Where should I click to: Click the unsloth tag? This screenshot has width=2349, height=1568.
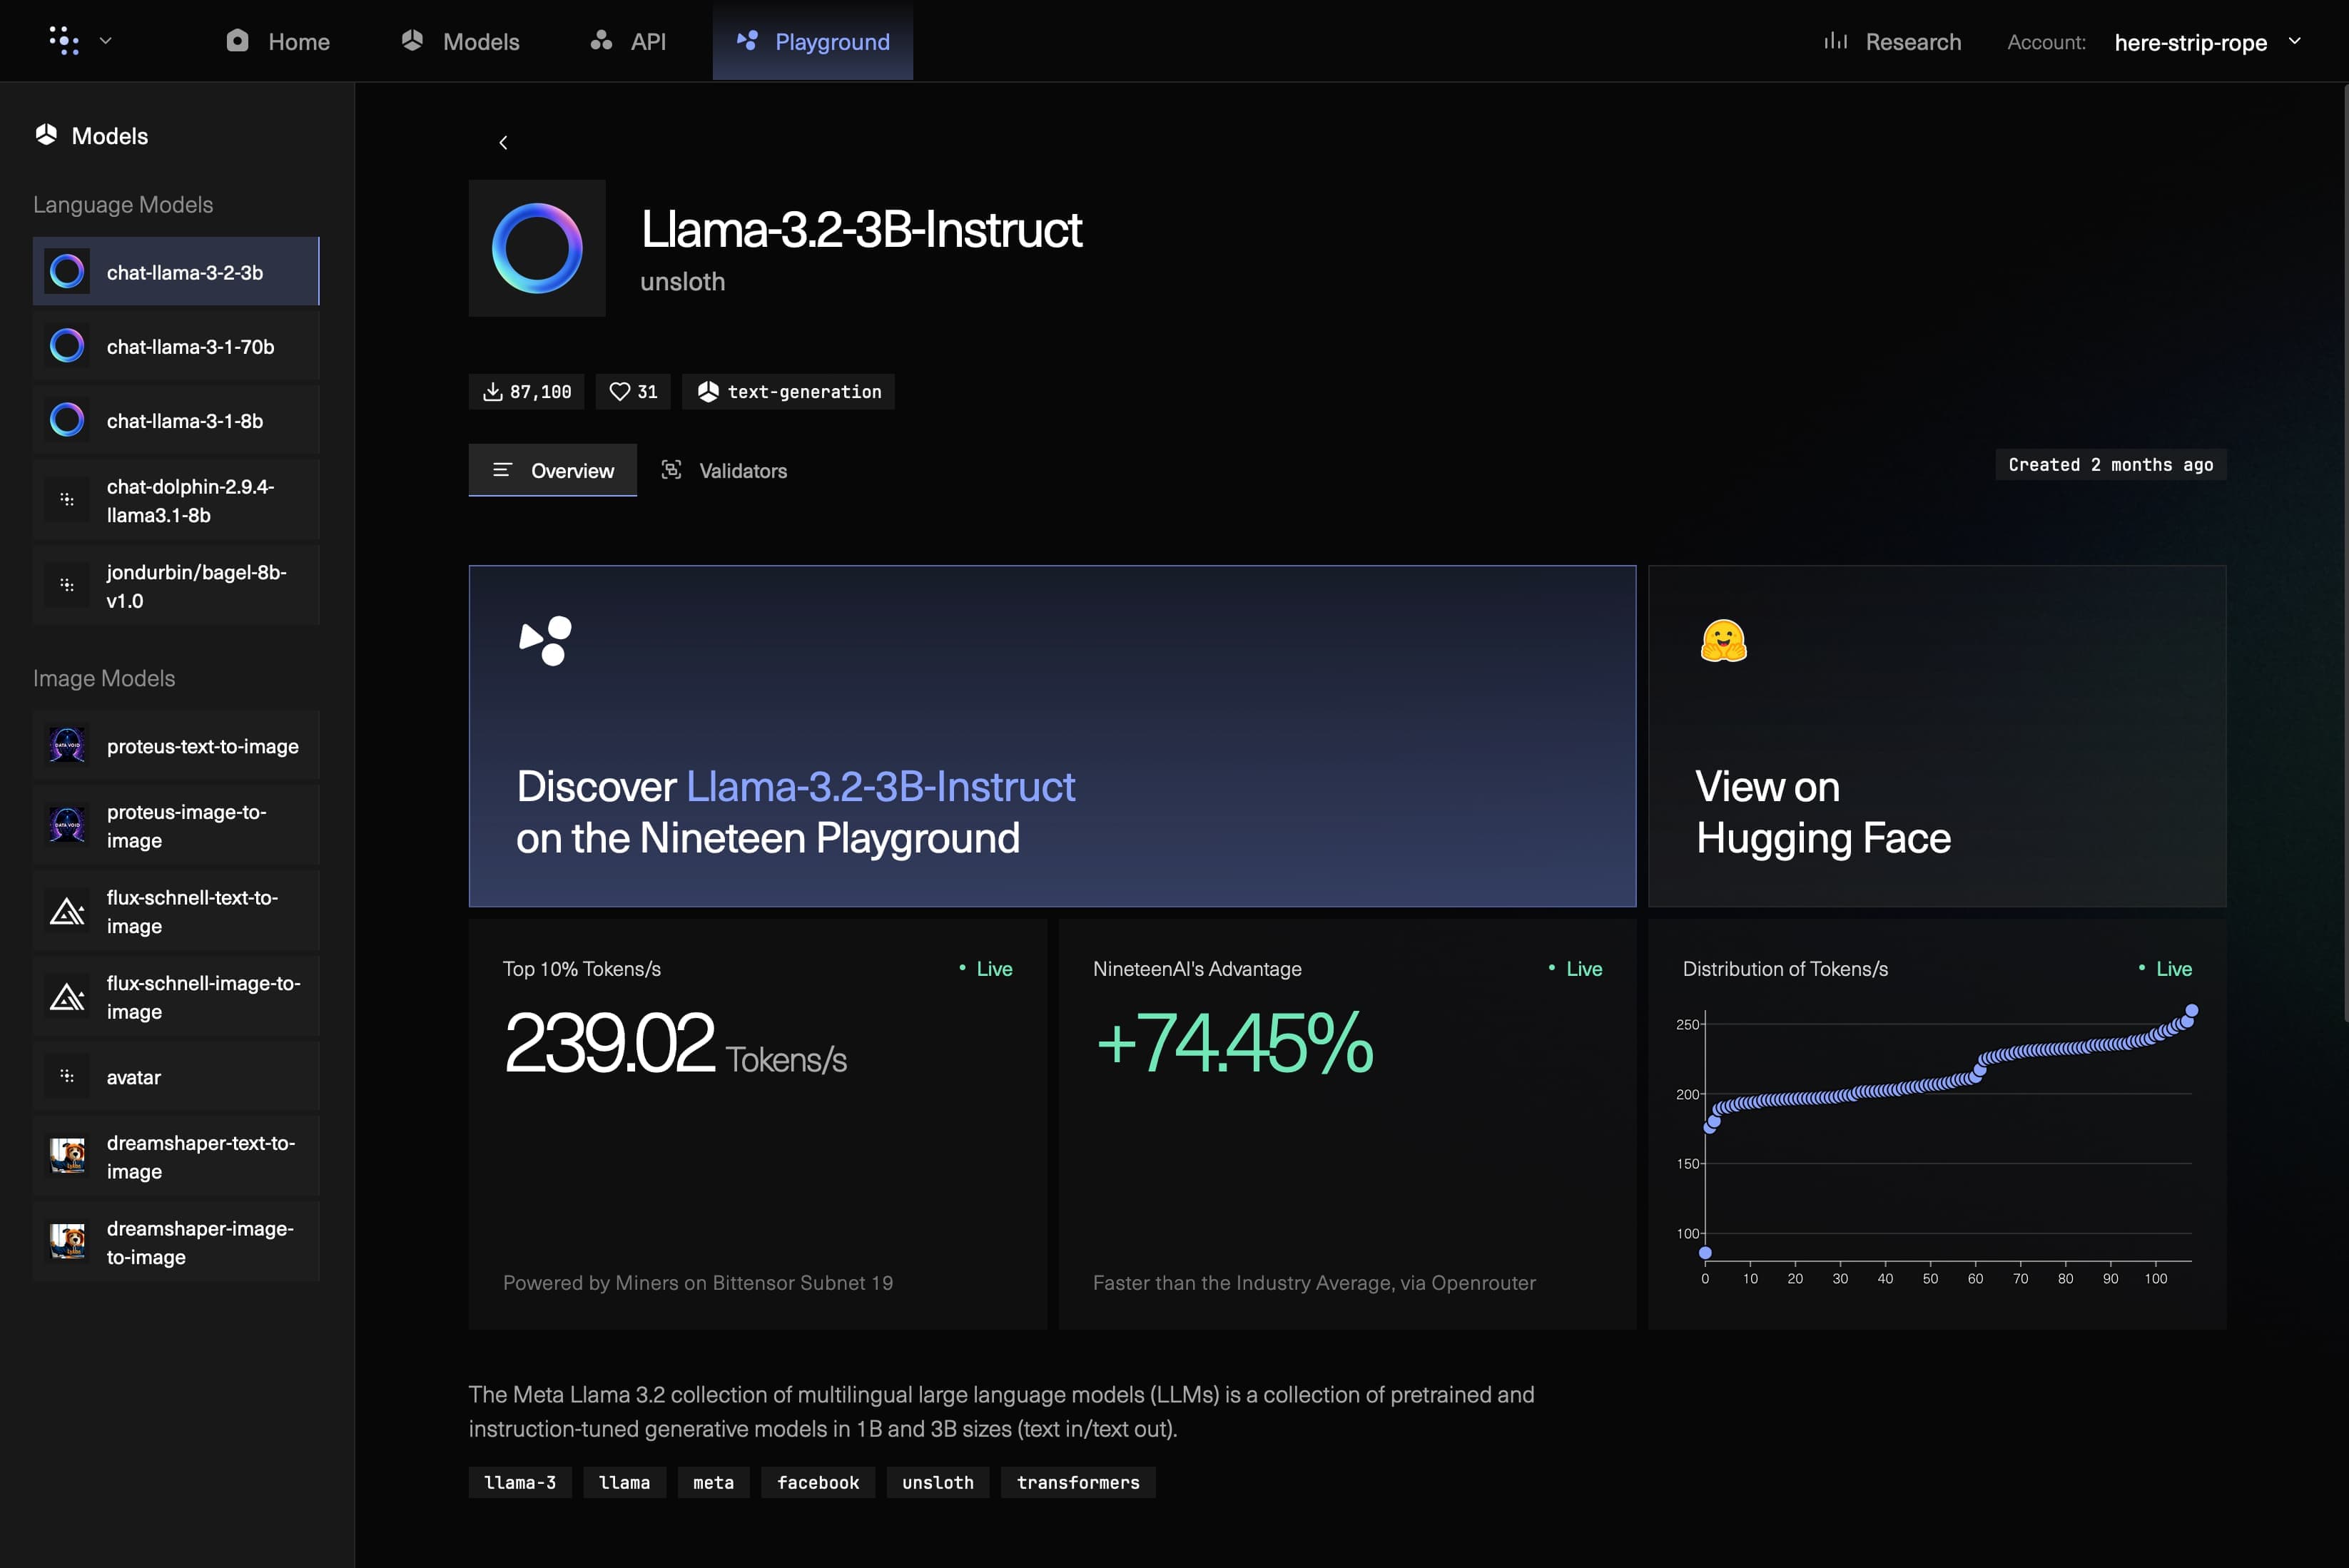(937, 1482)
